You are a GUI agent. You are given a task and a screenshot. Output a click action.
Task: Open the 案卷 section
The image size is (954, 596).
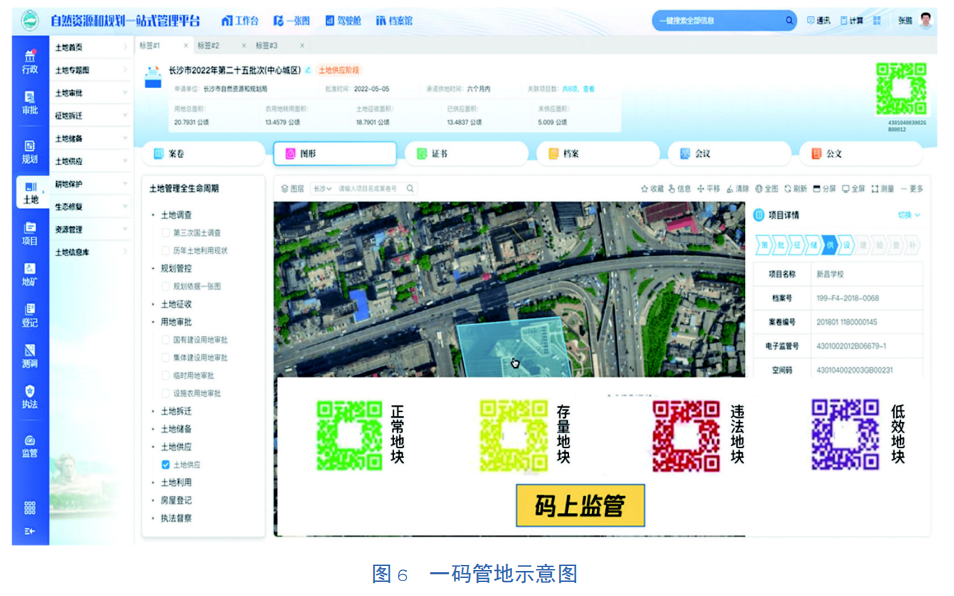coord(204,154)
